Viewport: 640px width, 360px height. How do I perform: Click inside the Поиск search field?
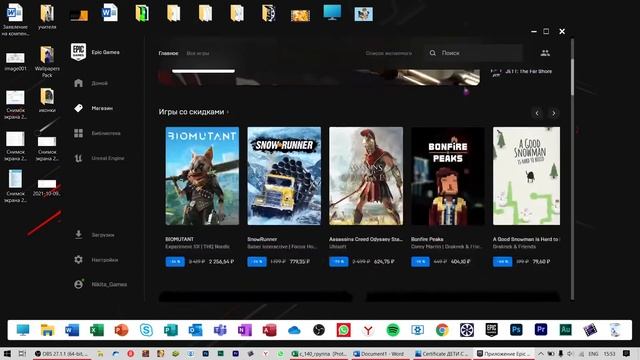[473, 53]
